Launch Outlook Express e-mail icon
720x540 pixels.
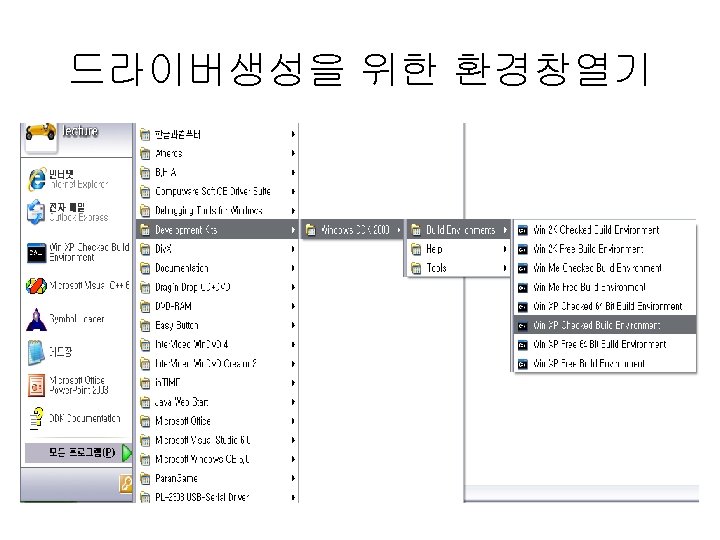(x=36, y=212)
